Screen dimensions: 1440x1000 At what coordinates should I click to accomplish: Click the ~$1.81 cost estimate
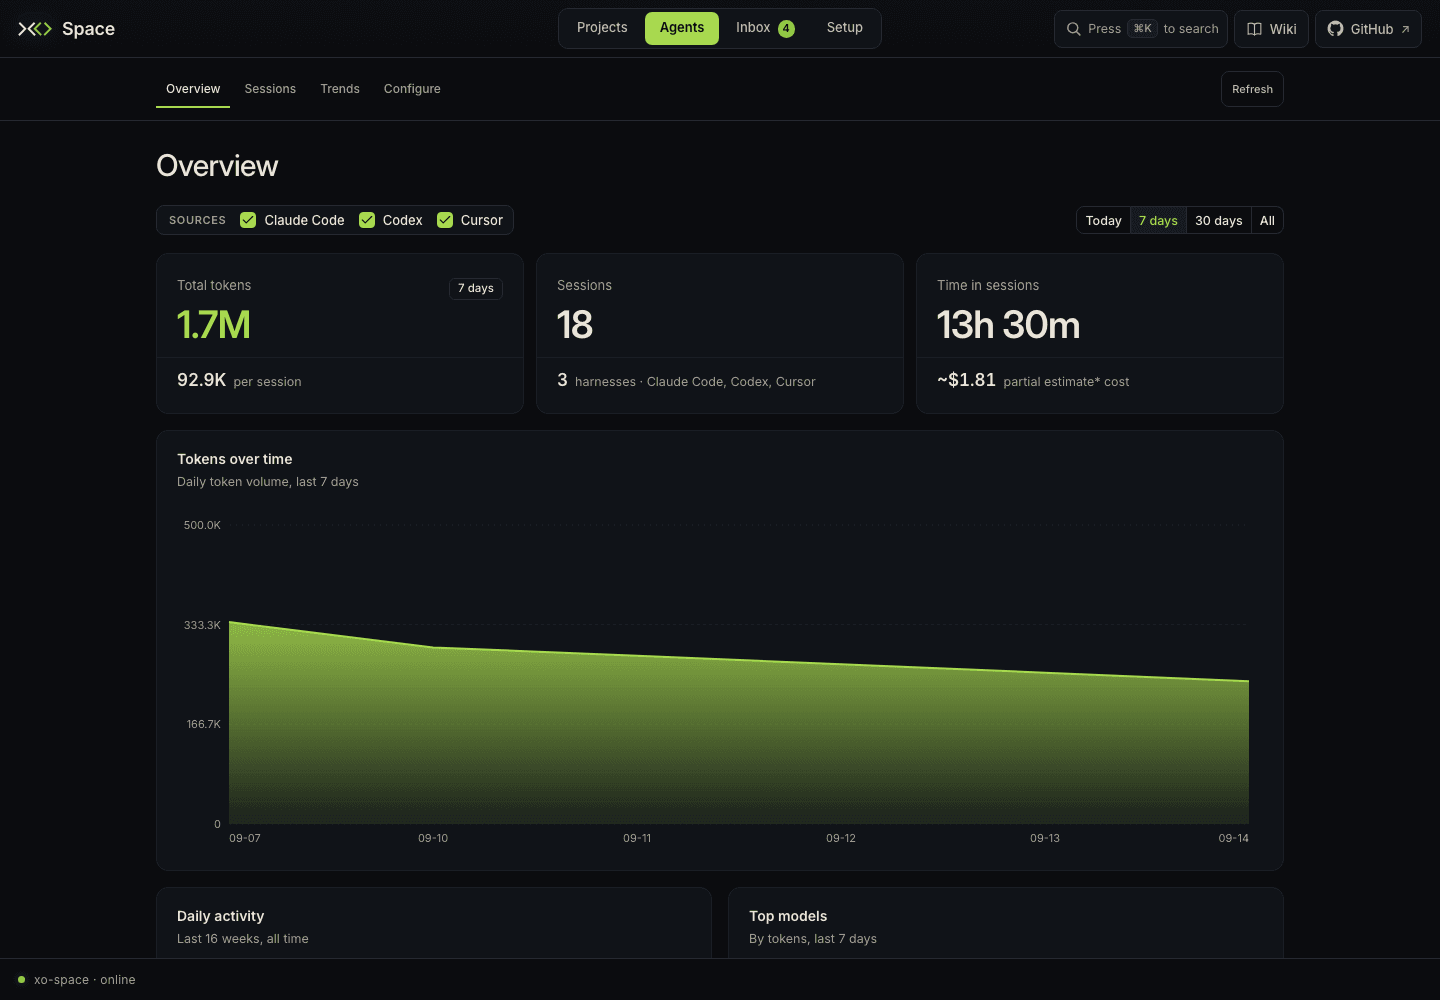pyautogui.click(x=966, y=380)
